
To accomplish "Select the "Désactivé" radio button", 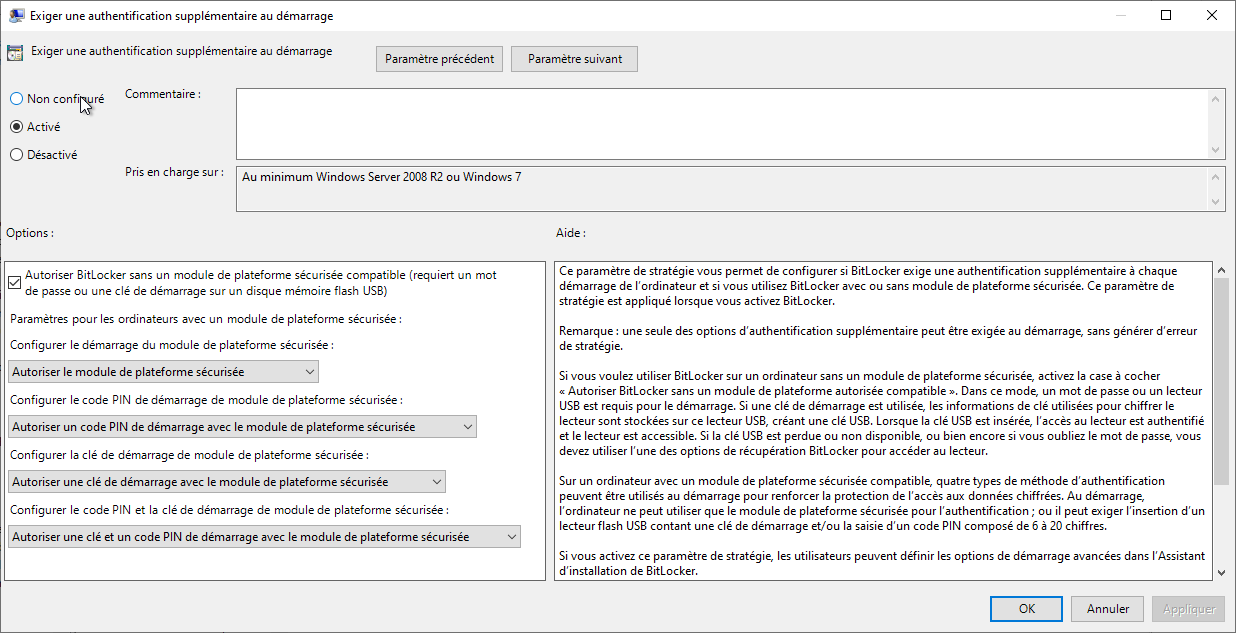I will [16, 155].
